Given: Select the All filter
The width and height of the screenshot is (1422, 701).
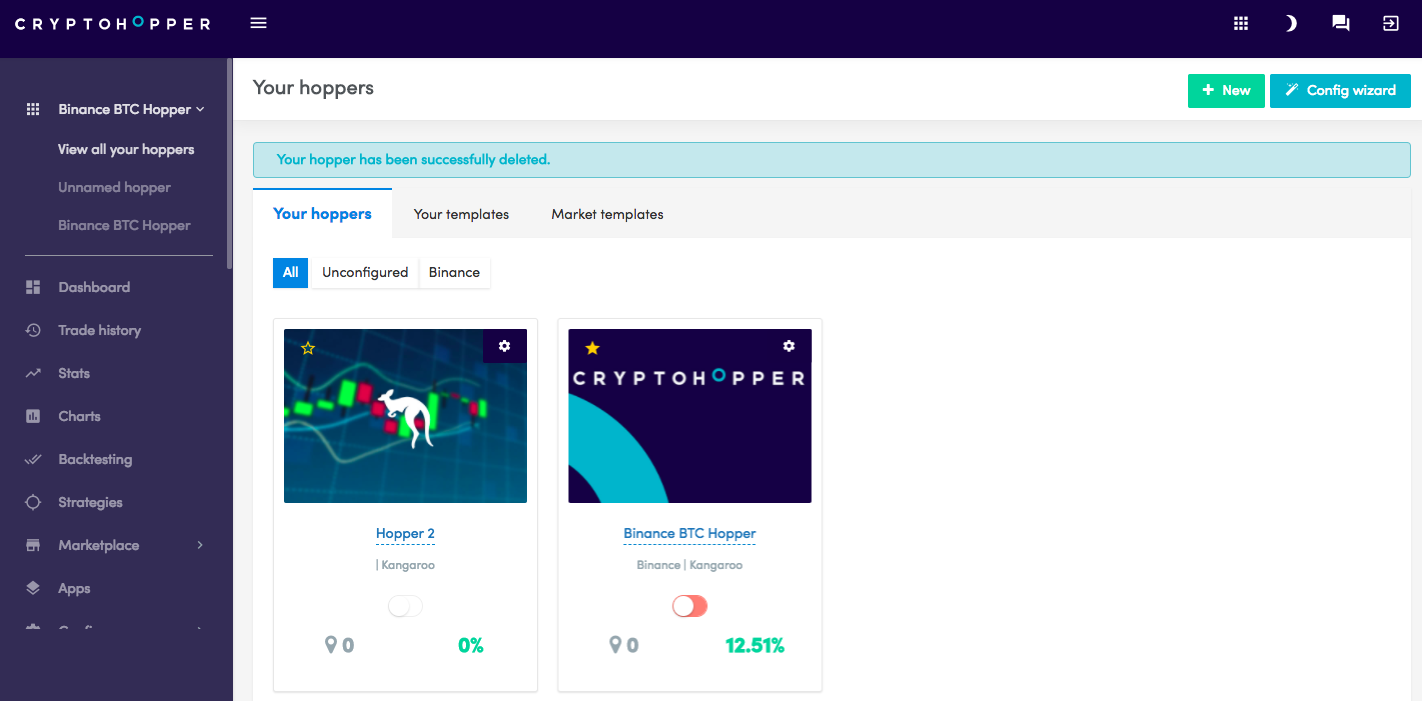Looking at the screenshot, I should (291, 272).
